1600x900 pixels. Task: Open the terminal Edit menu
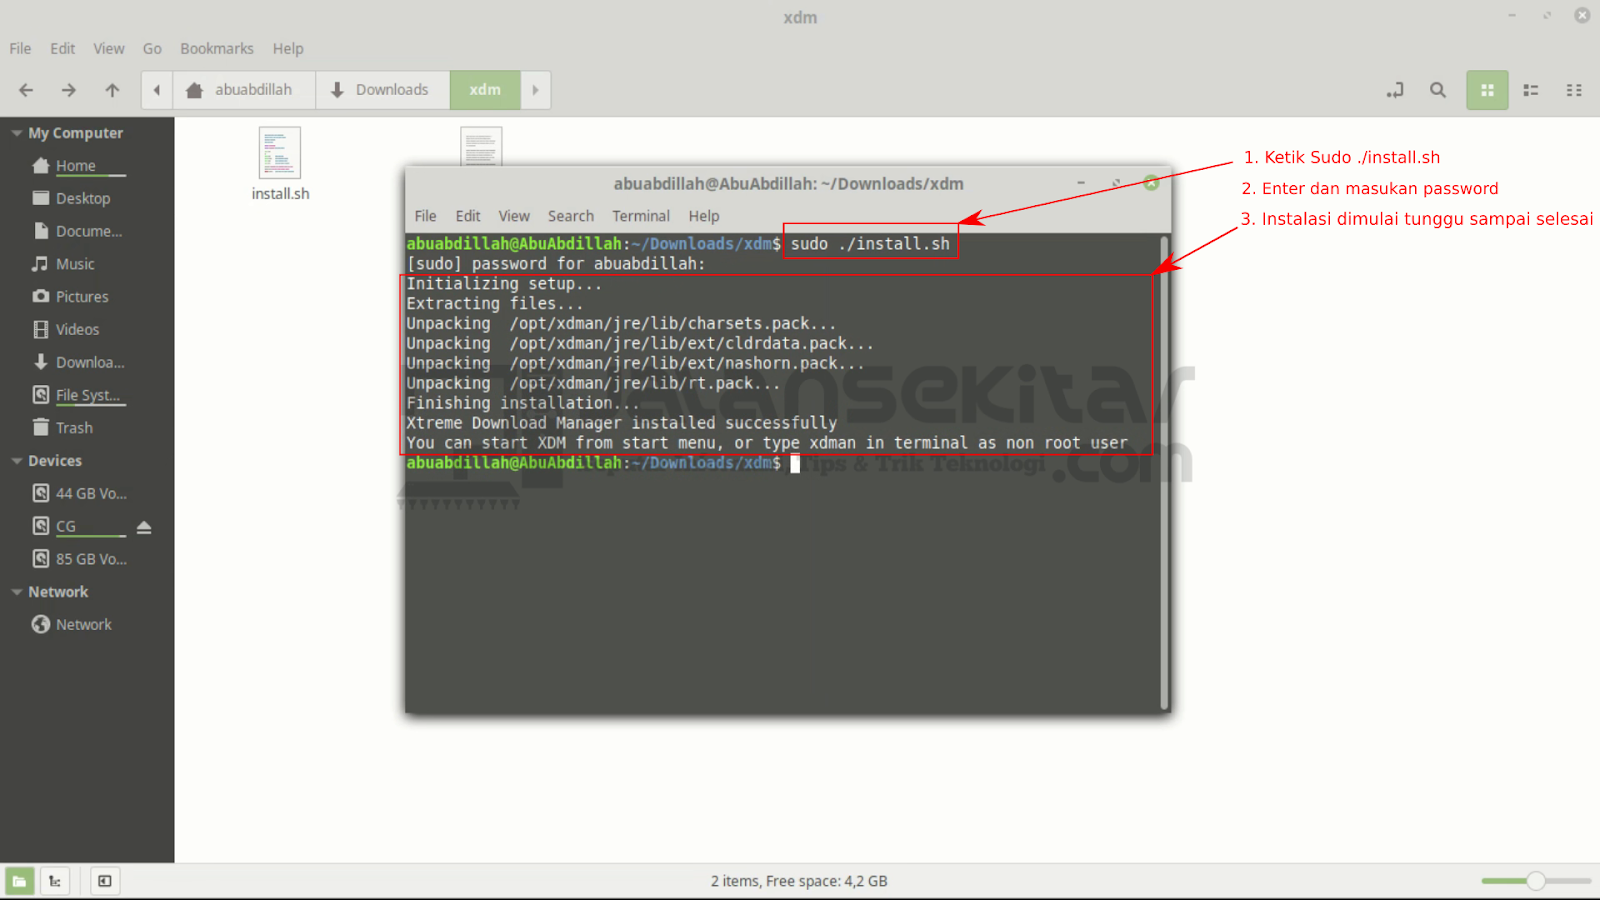(x=468, y=216)
